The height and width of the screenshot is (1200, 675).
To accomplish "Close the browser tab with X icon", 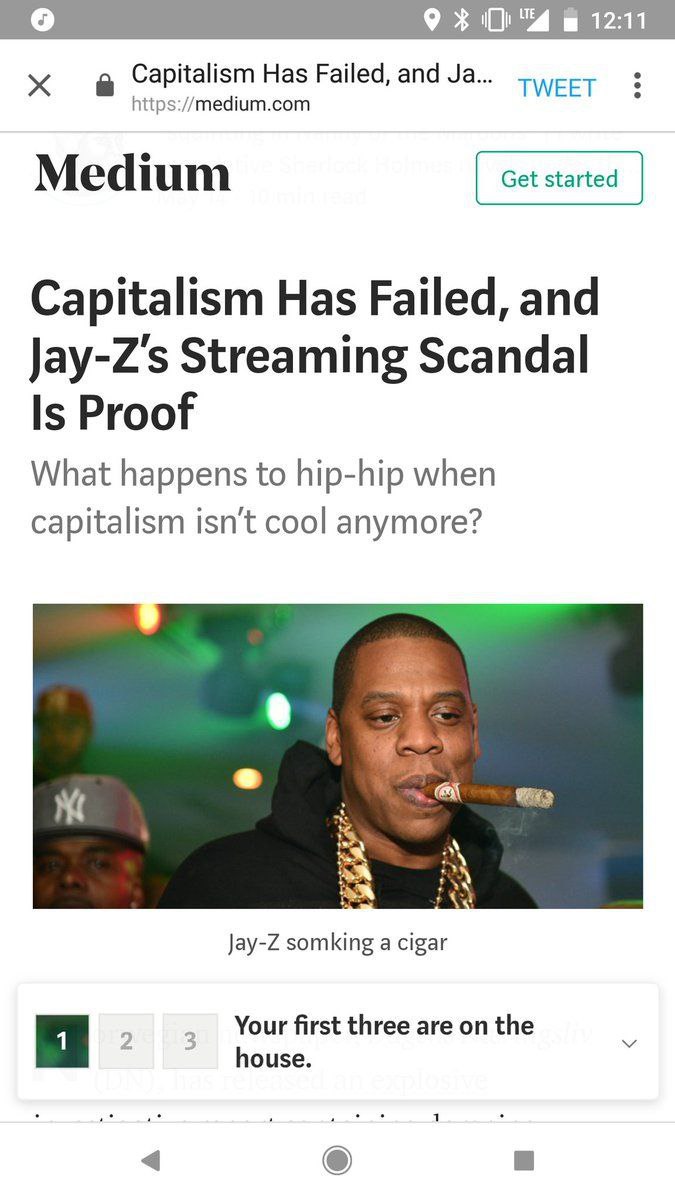I will (x=39, y=86).
